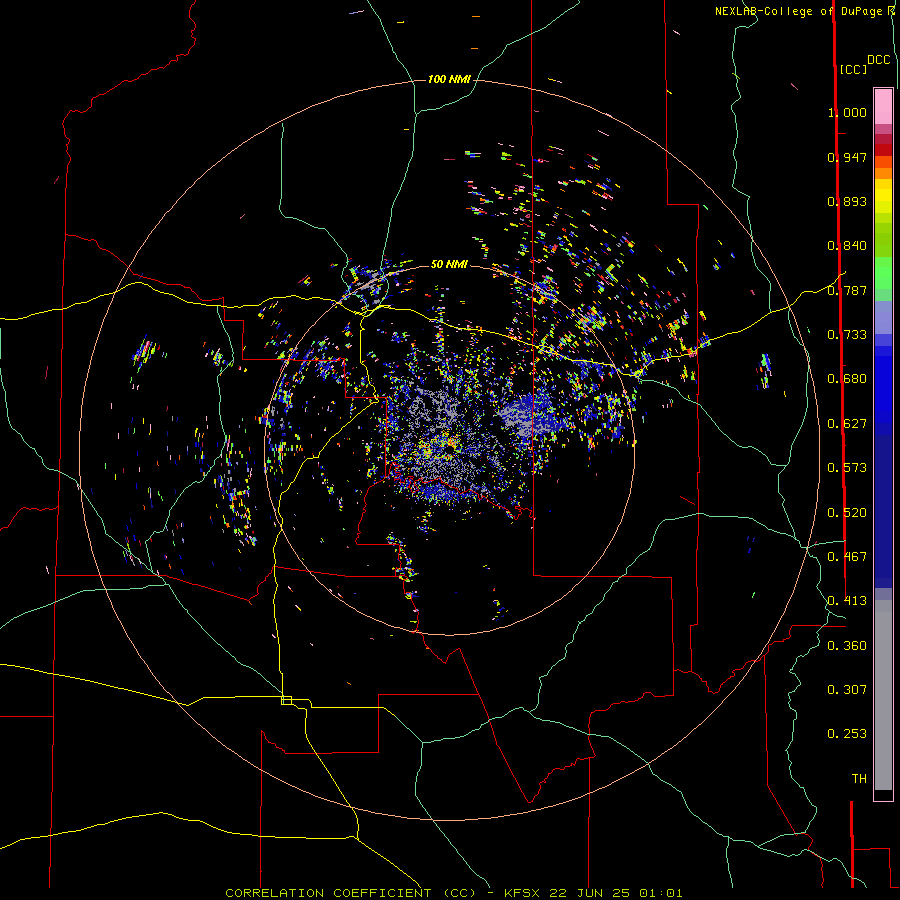Click the 0.253 value on the color scale
Viewport: 900px width, 900px height.
tap(847, 734)
